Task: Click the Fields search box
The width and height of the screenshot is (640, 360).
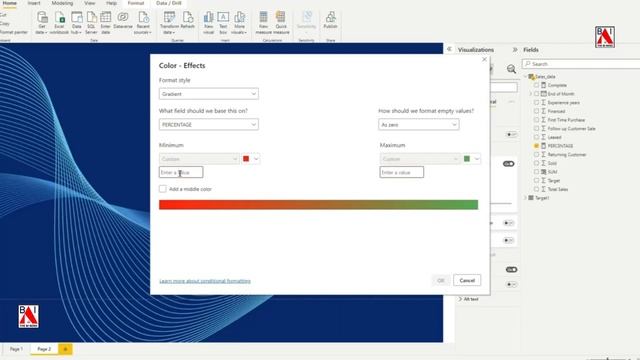Action: point(581,64)
